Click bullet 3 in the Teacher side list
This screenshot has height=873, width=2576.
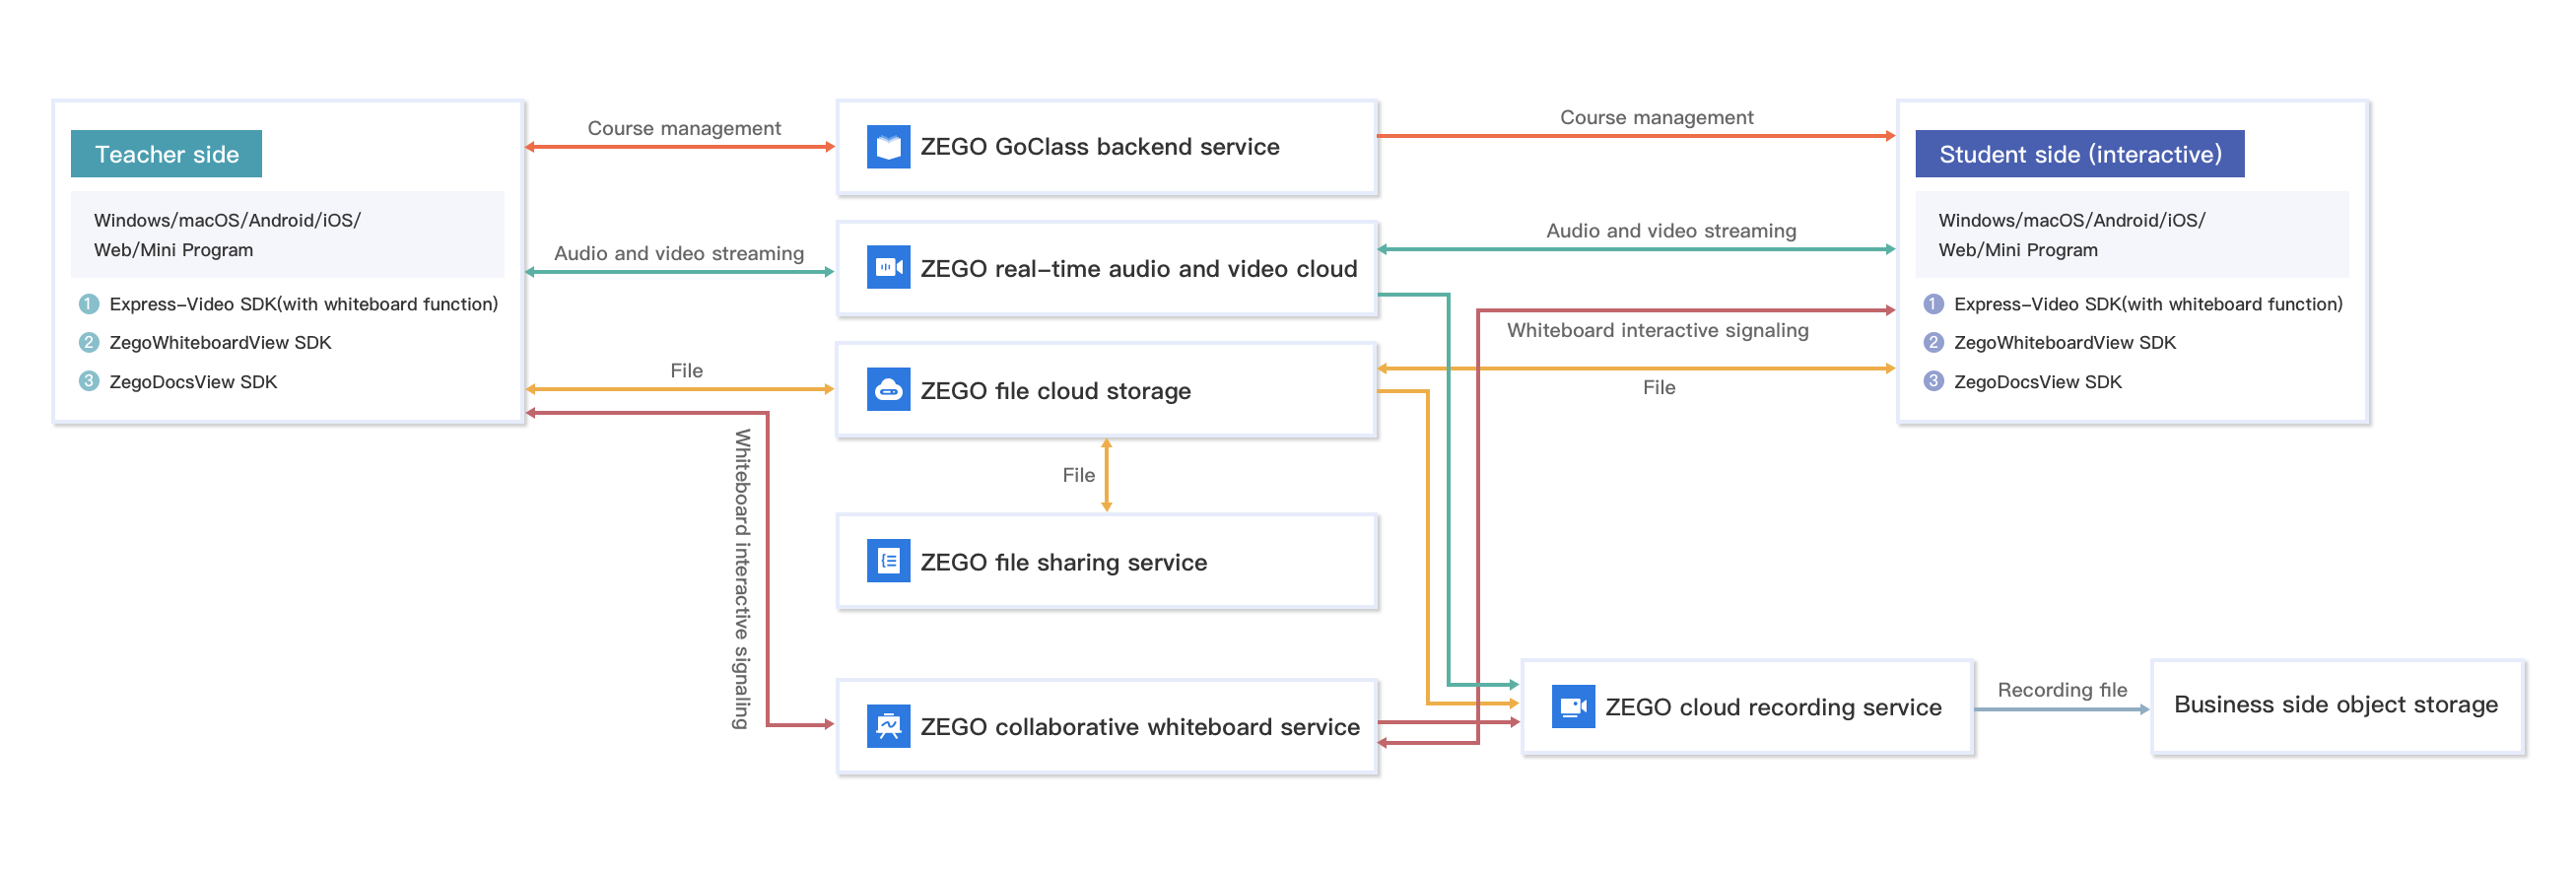tap(89, 381)
